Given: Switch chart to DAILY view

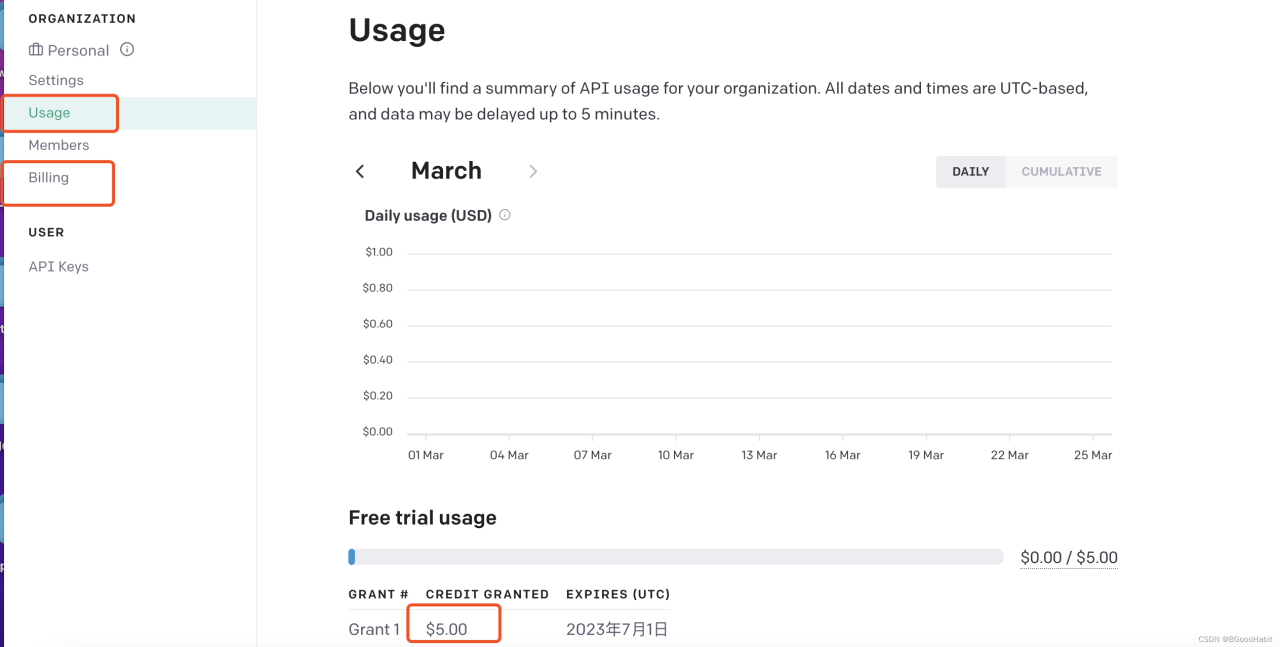Looking at the screenshot, I should click(x=970, y=172).
